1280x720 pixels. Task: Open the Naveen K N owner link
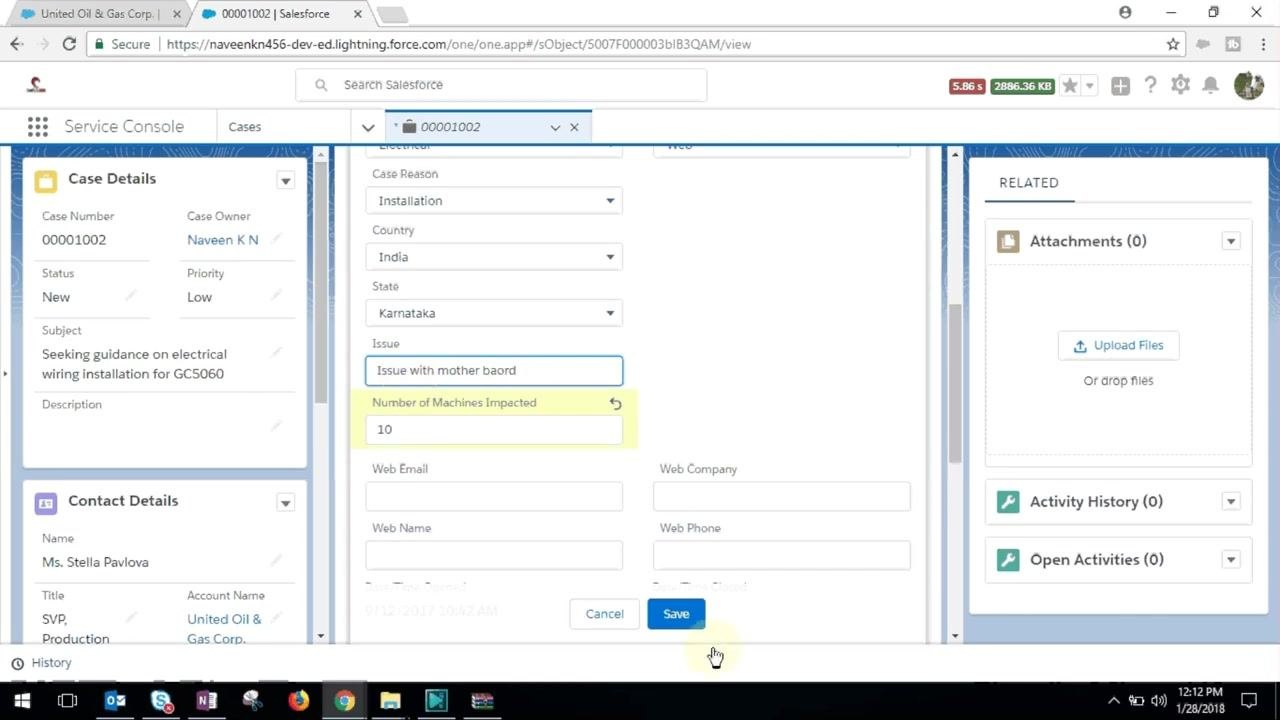point(223,240)
